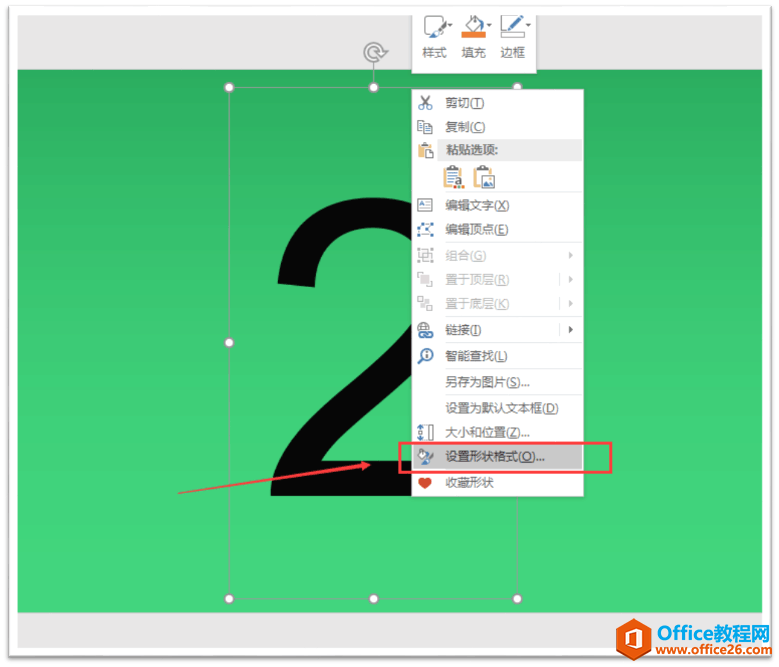Image resolution: width=779 pixels, height=667 pixels.
Task: Expand Bring to Front (置于顶层) submenu arrow
Action: pos(571,280)
